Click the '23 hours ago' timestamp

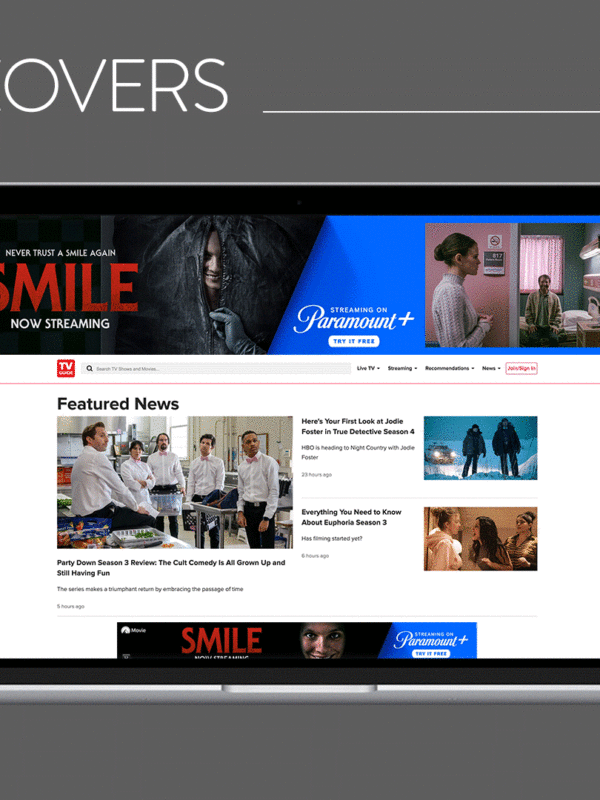click(x=316, y=474)
